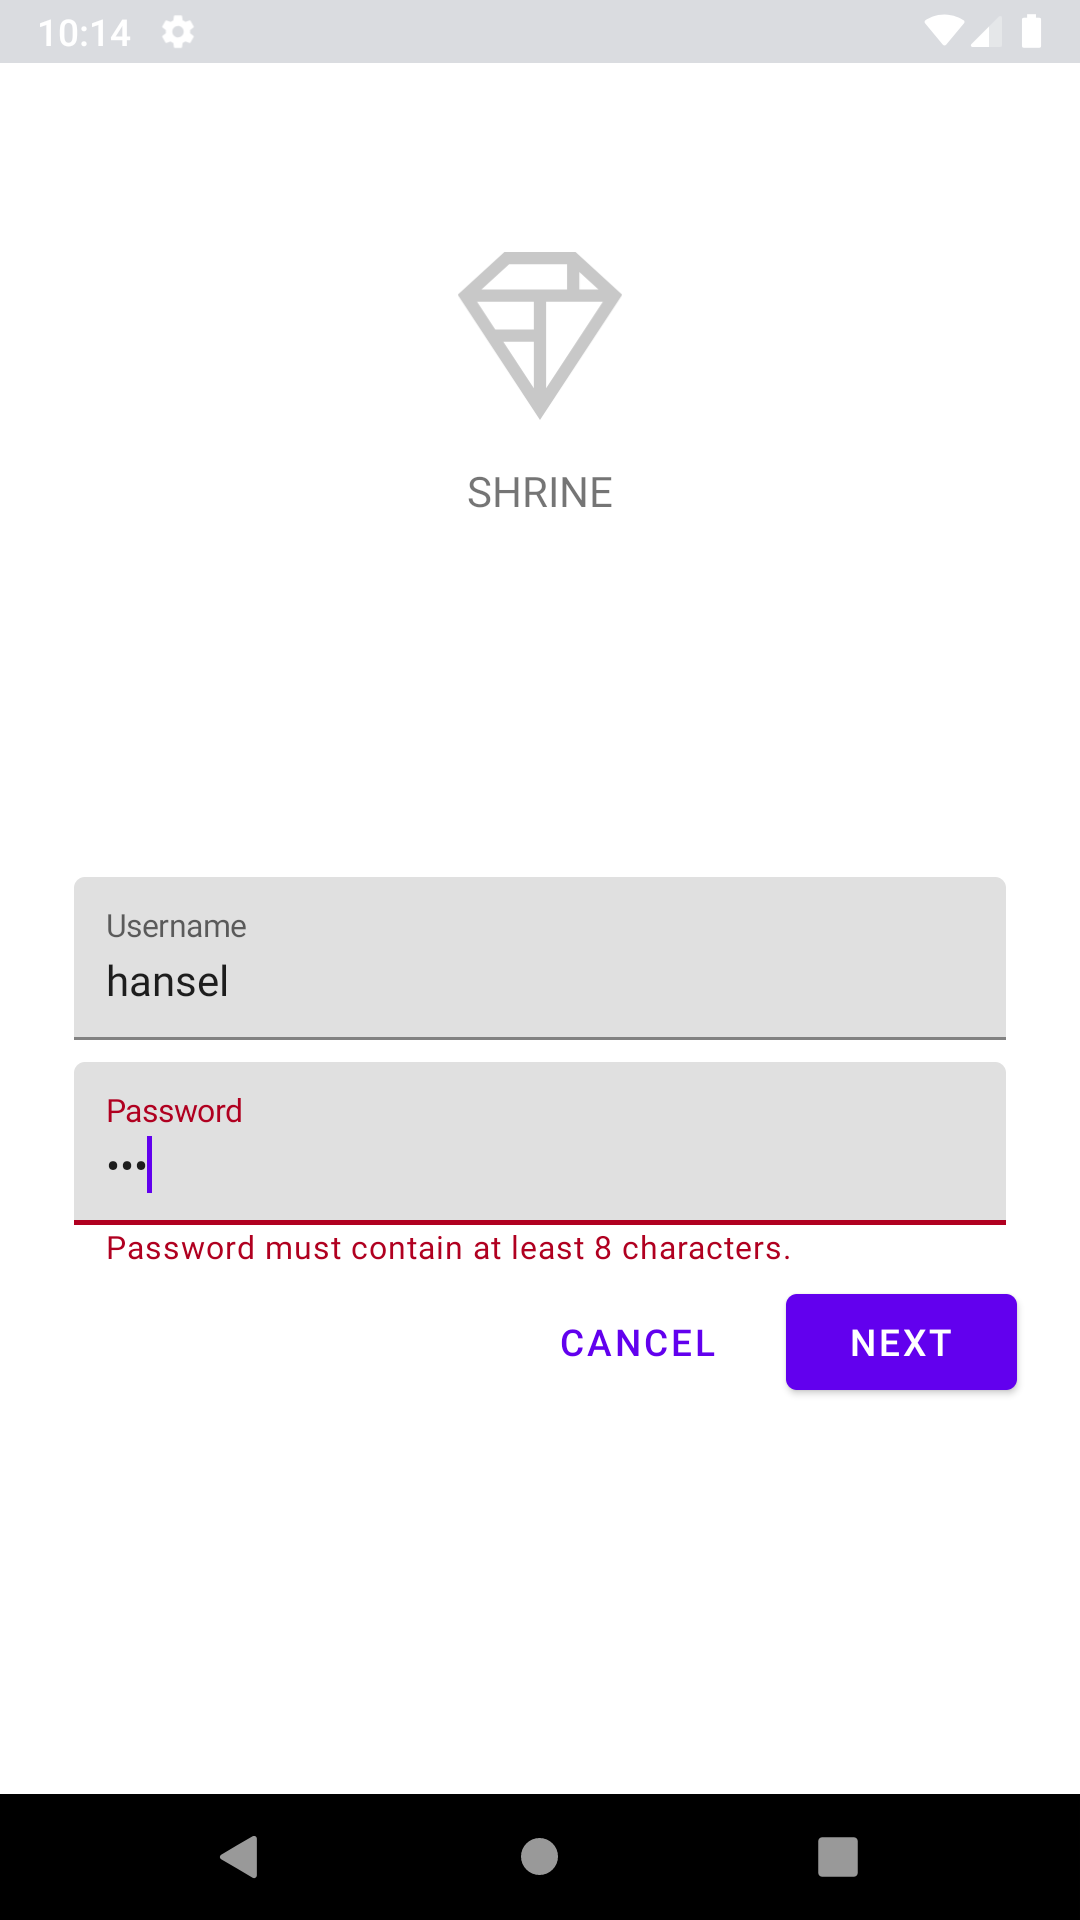Open the recent apps square button
The width and height of the screenshot is (1080, 1920).
[x=838, y=1855]
